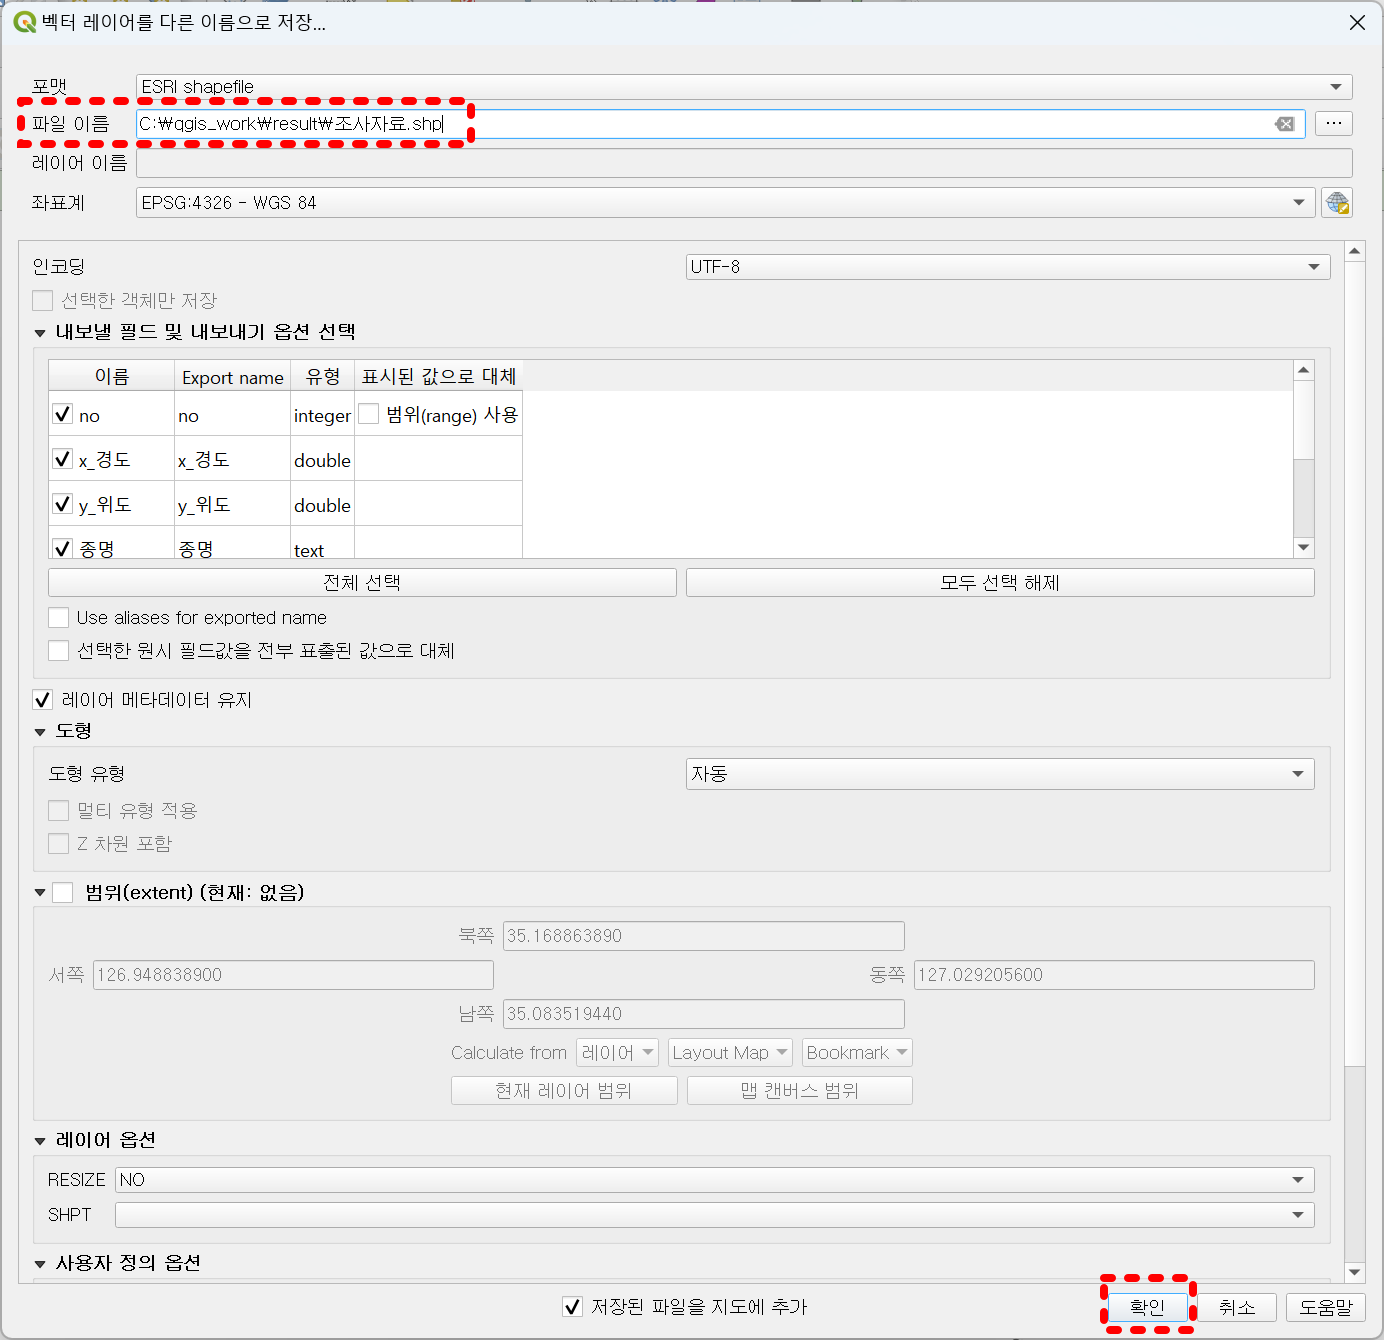Screen dimensions: 1384x1340
Task: Click the 북쪽 extent value field
Action: click(704, 936)
